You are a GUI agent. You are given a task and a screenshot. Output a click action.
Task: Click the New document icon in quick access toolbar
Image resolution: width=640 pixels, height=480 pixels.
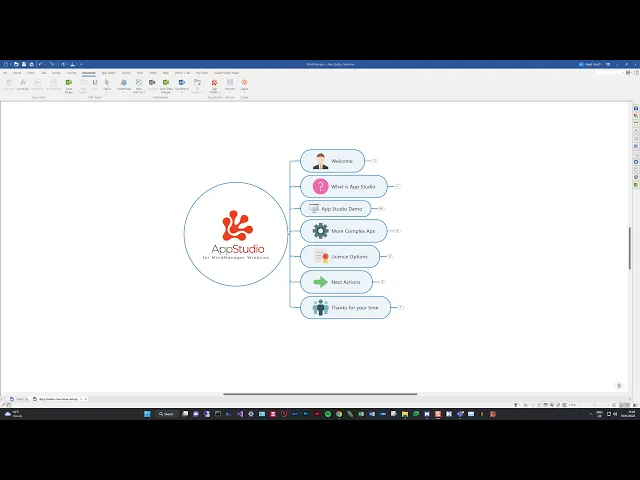[x=6, y=64]
